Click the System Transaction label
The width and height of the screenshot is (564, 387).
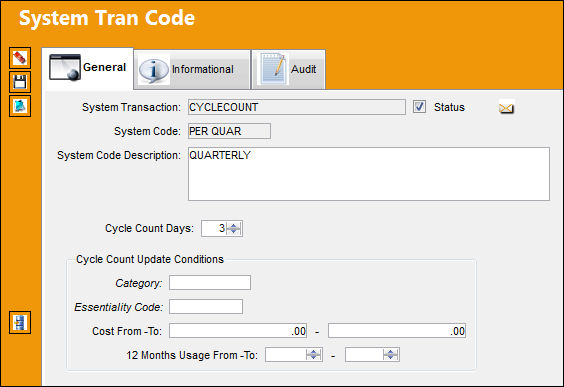pos(131,107)
